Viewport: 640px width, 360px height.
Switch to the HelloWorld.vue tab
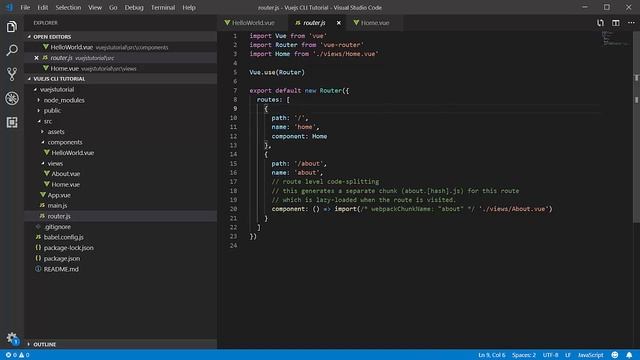253,23
